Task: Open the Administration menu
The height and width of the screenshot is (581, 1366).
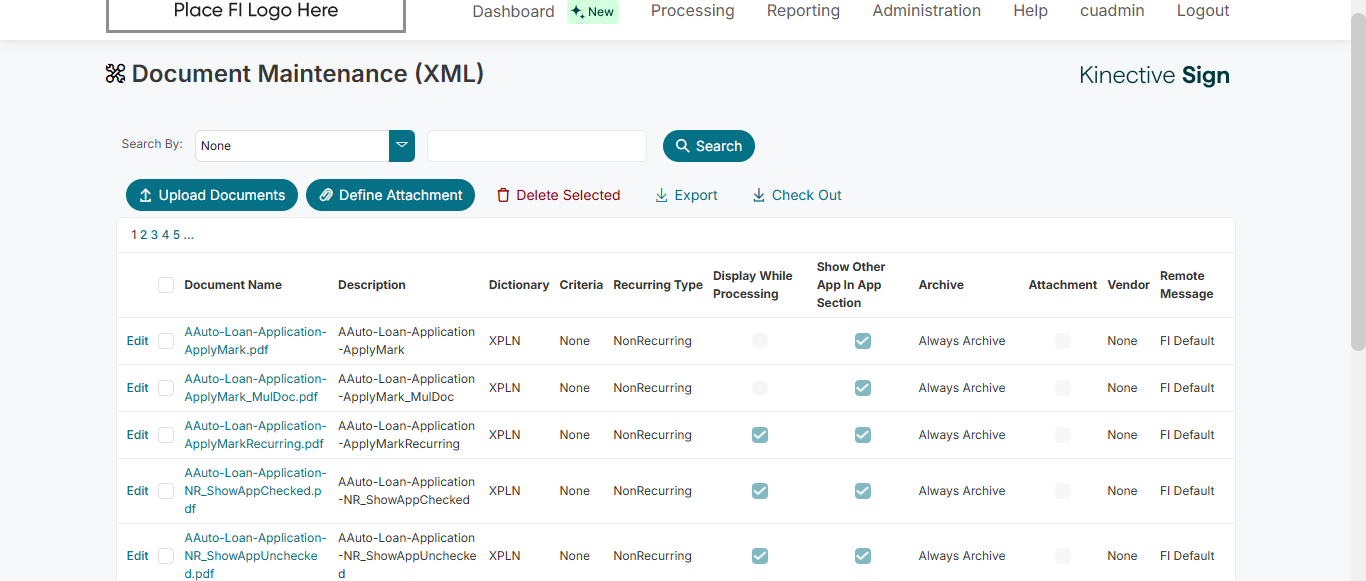Action: pos(926,11)
